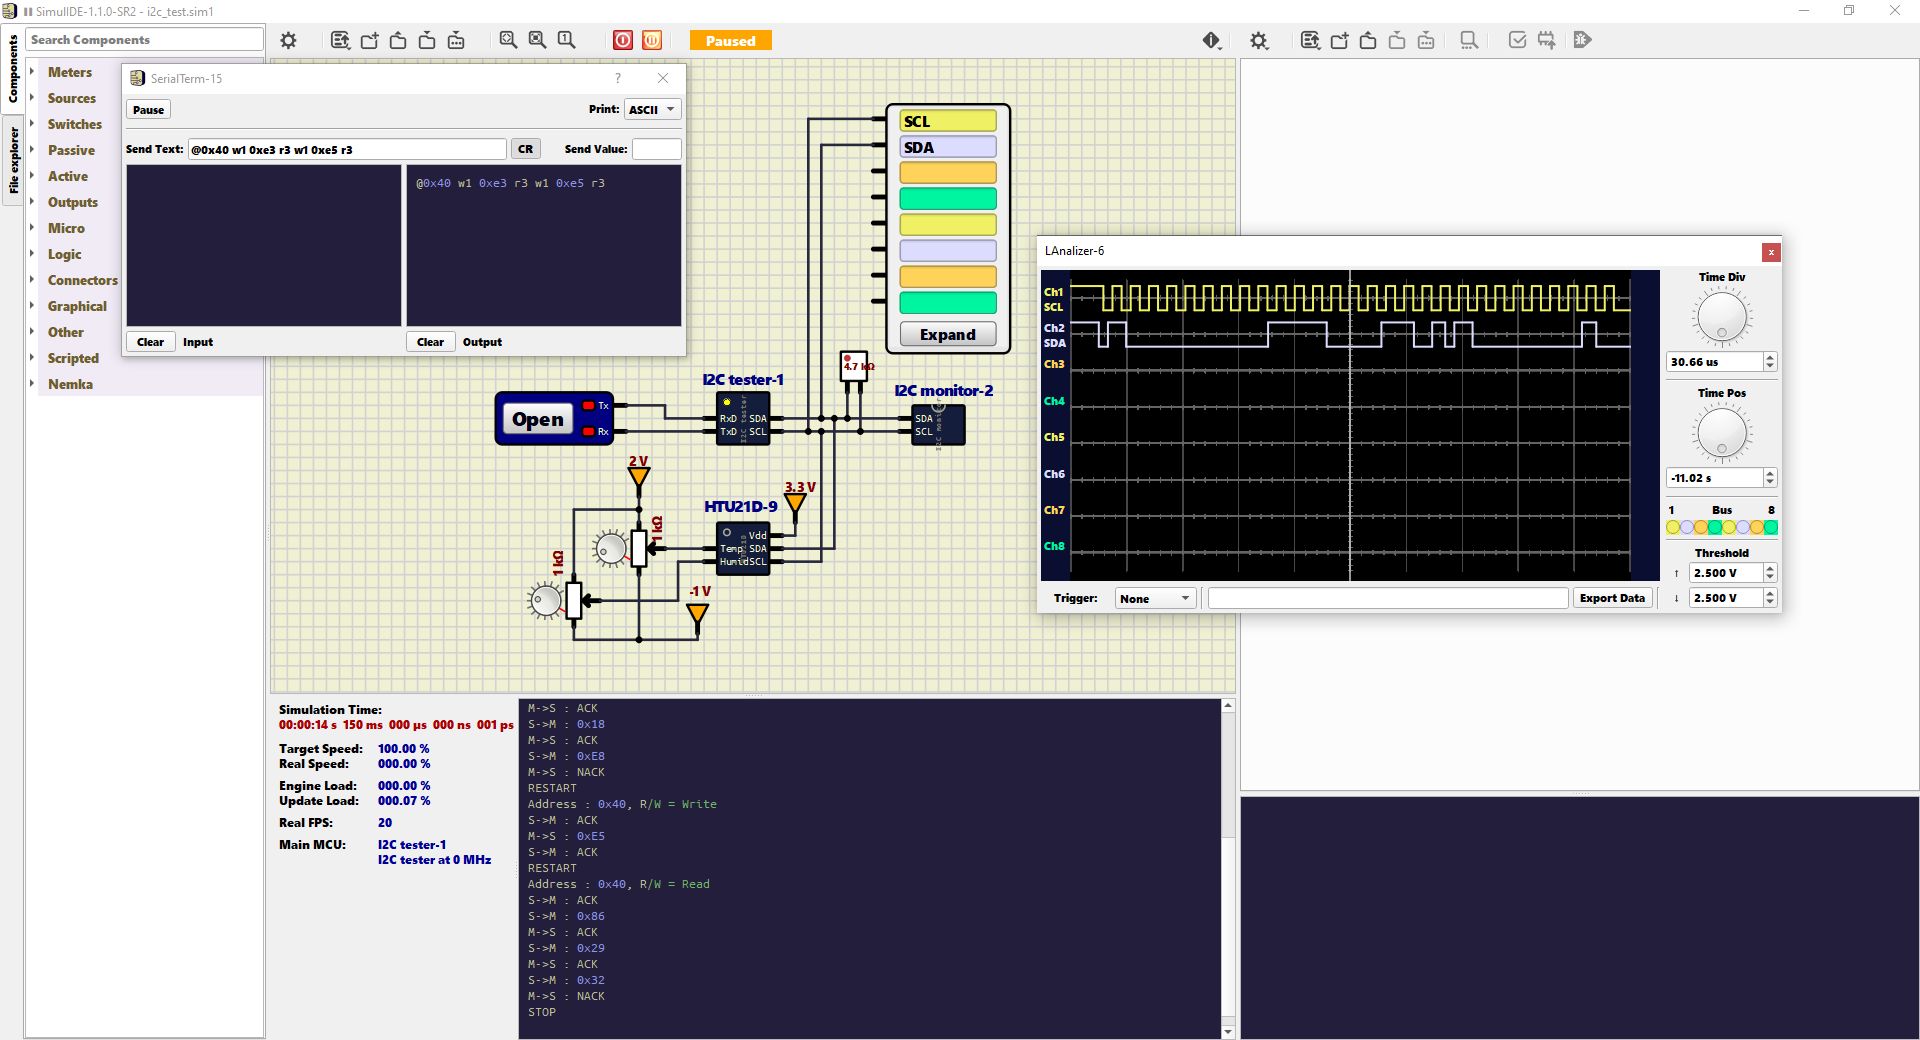Click the Search Components field

pos(145,40)
